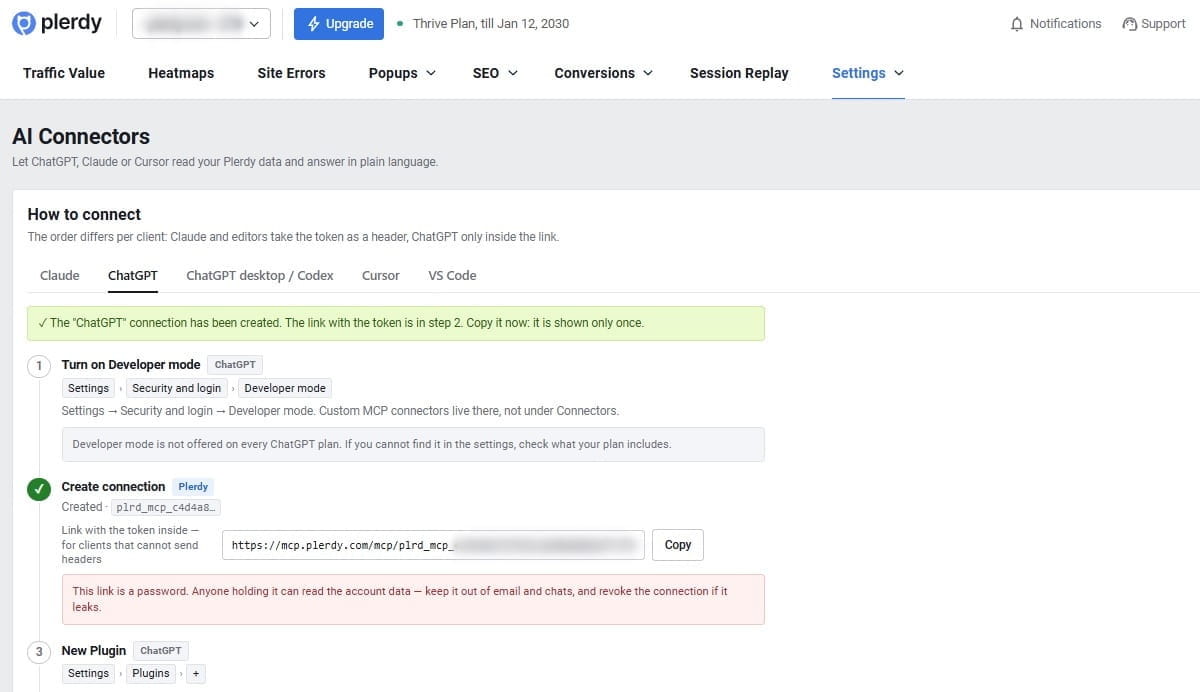Open the blurred site selector dropdown

point(201,24)
